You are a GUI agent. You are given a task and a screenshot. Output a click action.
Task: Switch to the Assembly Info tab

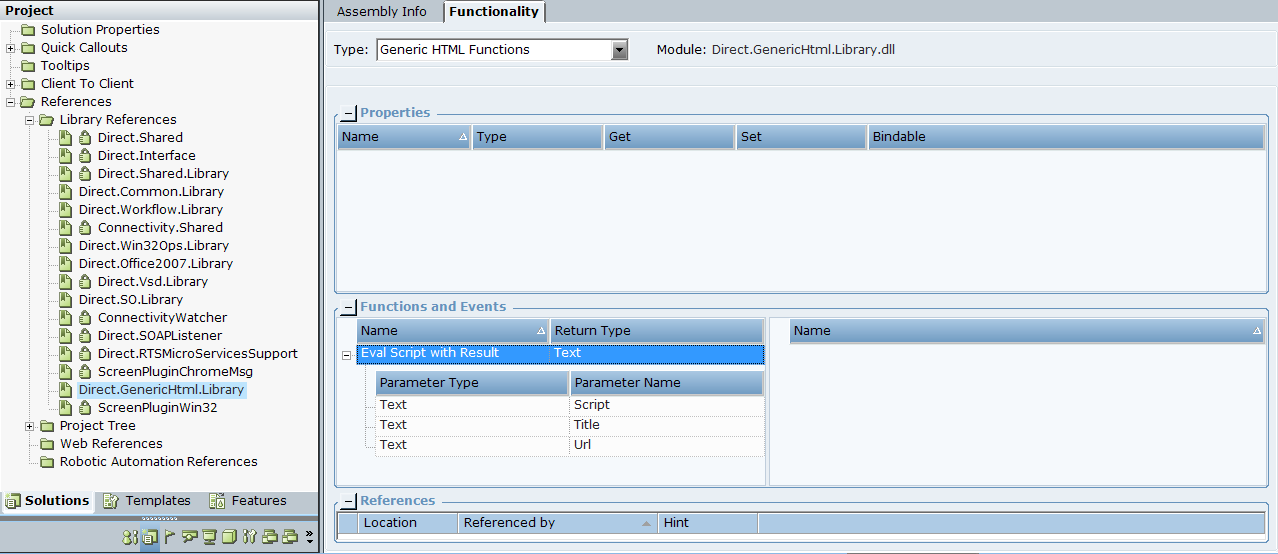381,12
